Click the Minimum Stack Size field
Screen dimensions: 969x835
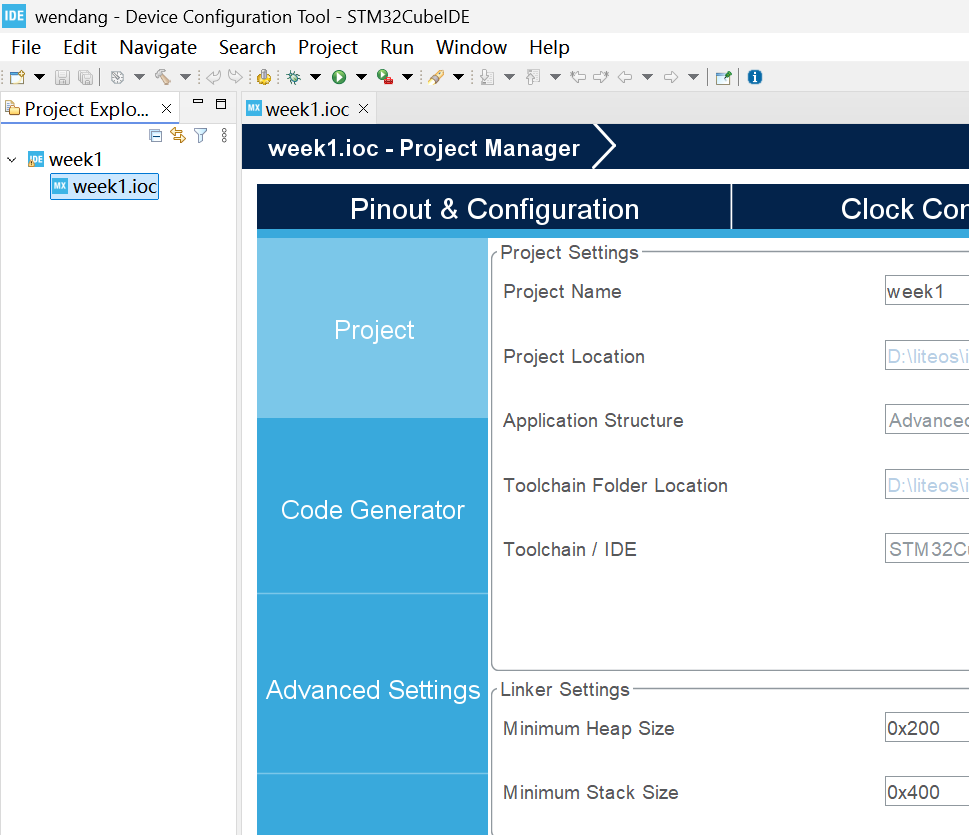[927, 791]
